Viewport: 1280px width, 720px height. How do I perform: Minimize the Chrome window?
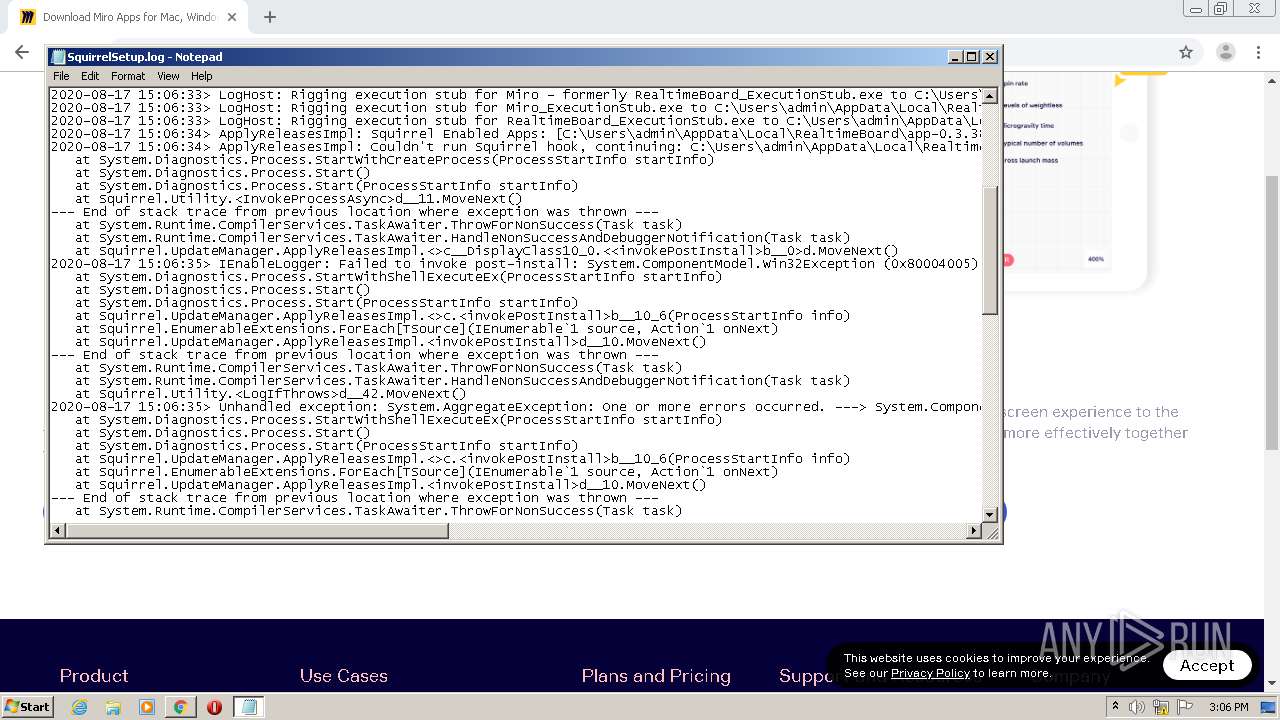tap(1195, 9)
